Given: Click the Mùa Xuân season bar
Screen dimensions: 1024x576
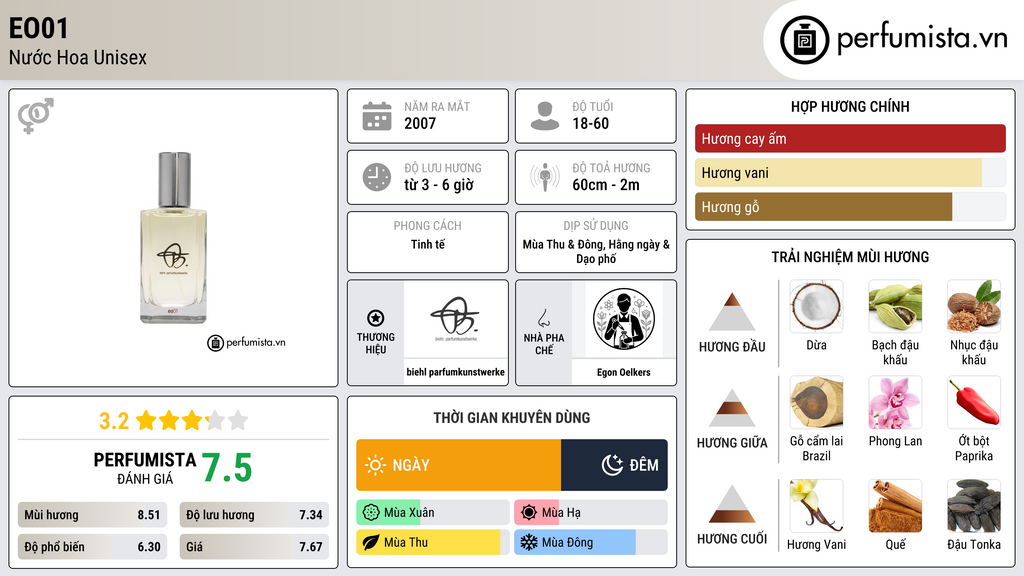Looking at the screenshot, I should 432,513.
